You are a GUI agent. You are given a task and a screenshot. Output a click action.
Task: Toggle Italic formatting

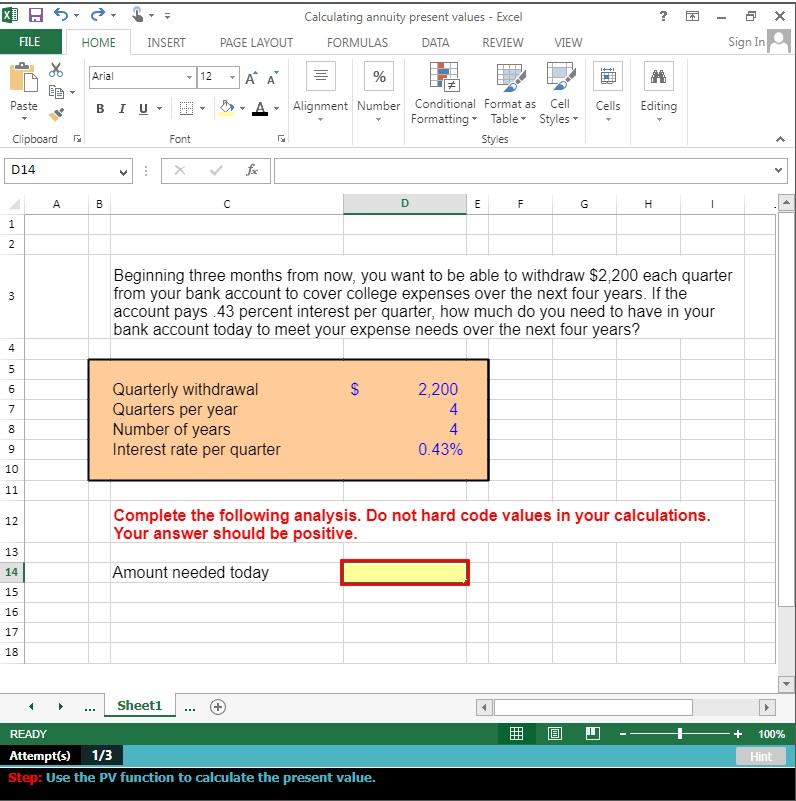(x=122, y=108)
